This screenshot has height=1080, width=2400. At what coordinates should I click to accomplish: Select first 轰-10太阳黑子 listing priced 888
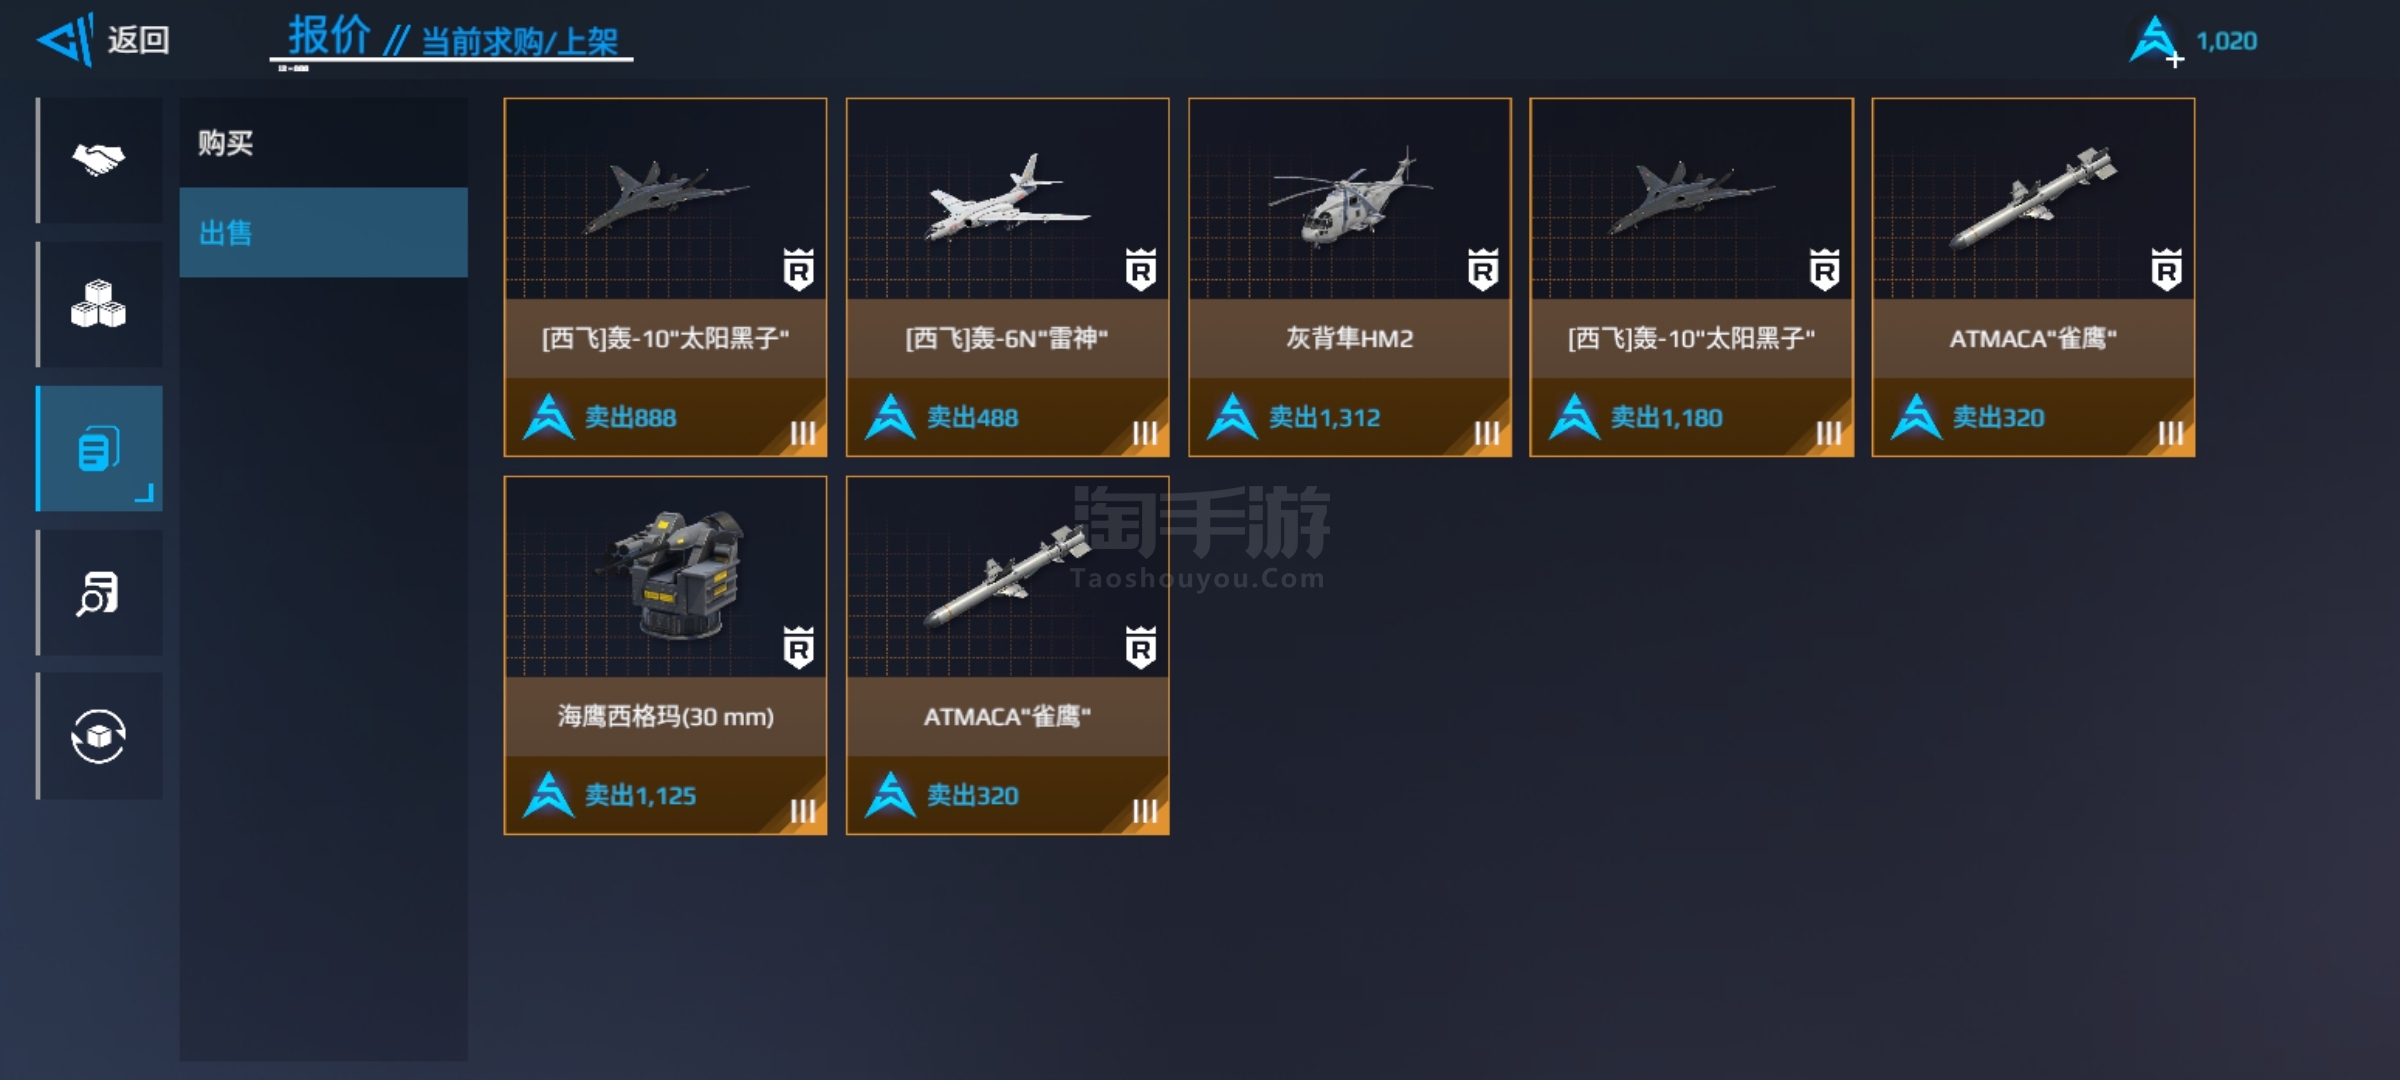665,277
